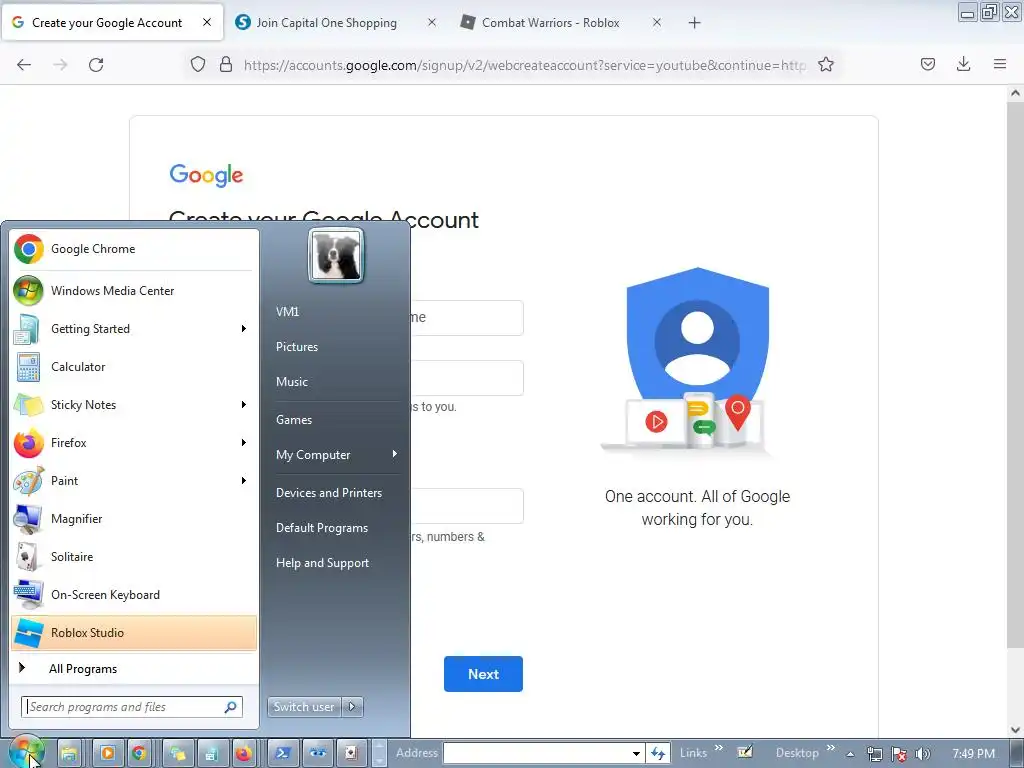
Task: Open the Firefox hamburger menu
Action: [x=999, y=64]
